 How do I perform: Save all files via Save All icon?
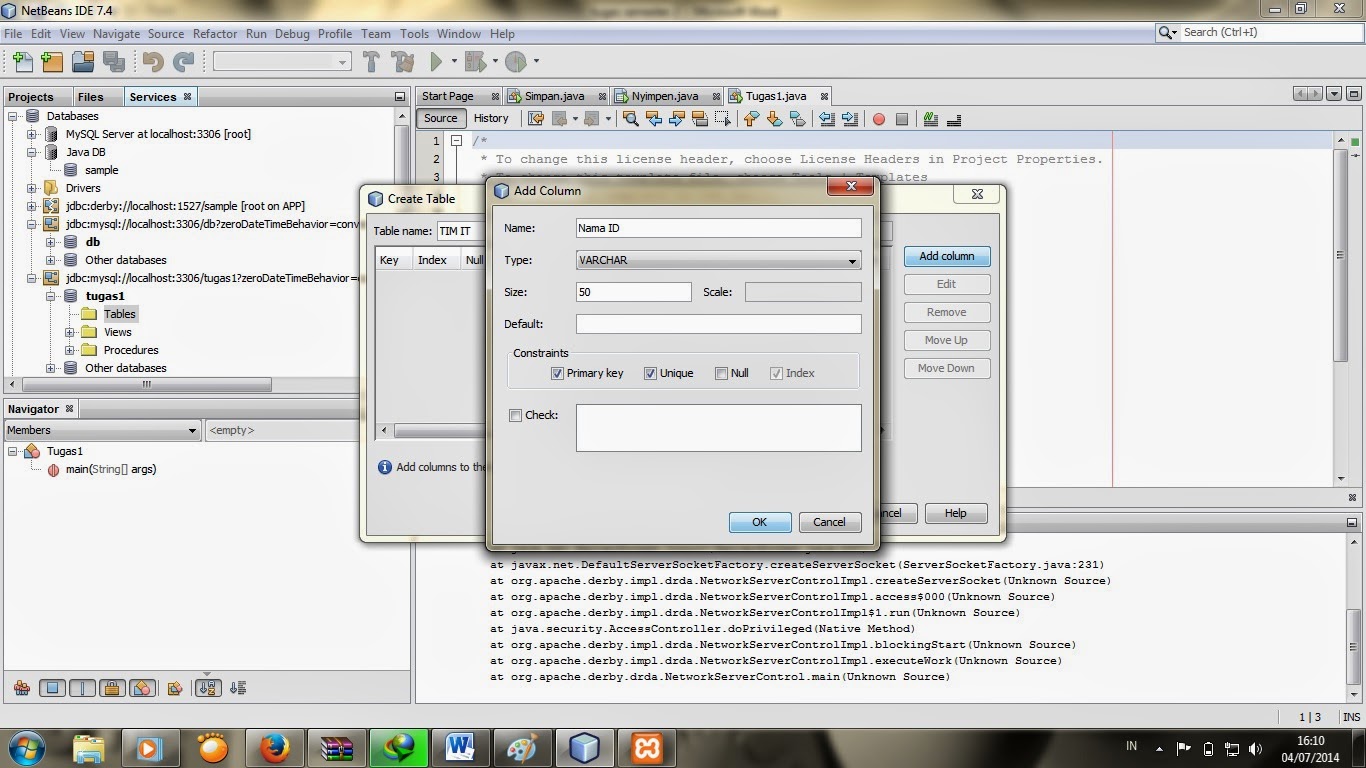tap(114, 61)
